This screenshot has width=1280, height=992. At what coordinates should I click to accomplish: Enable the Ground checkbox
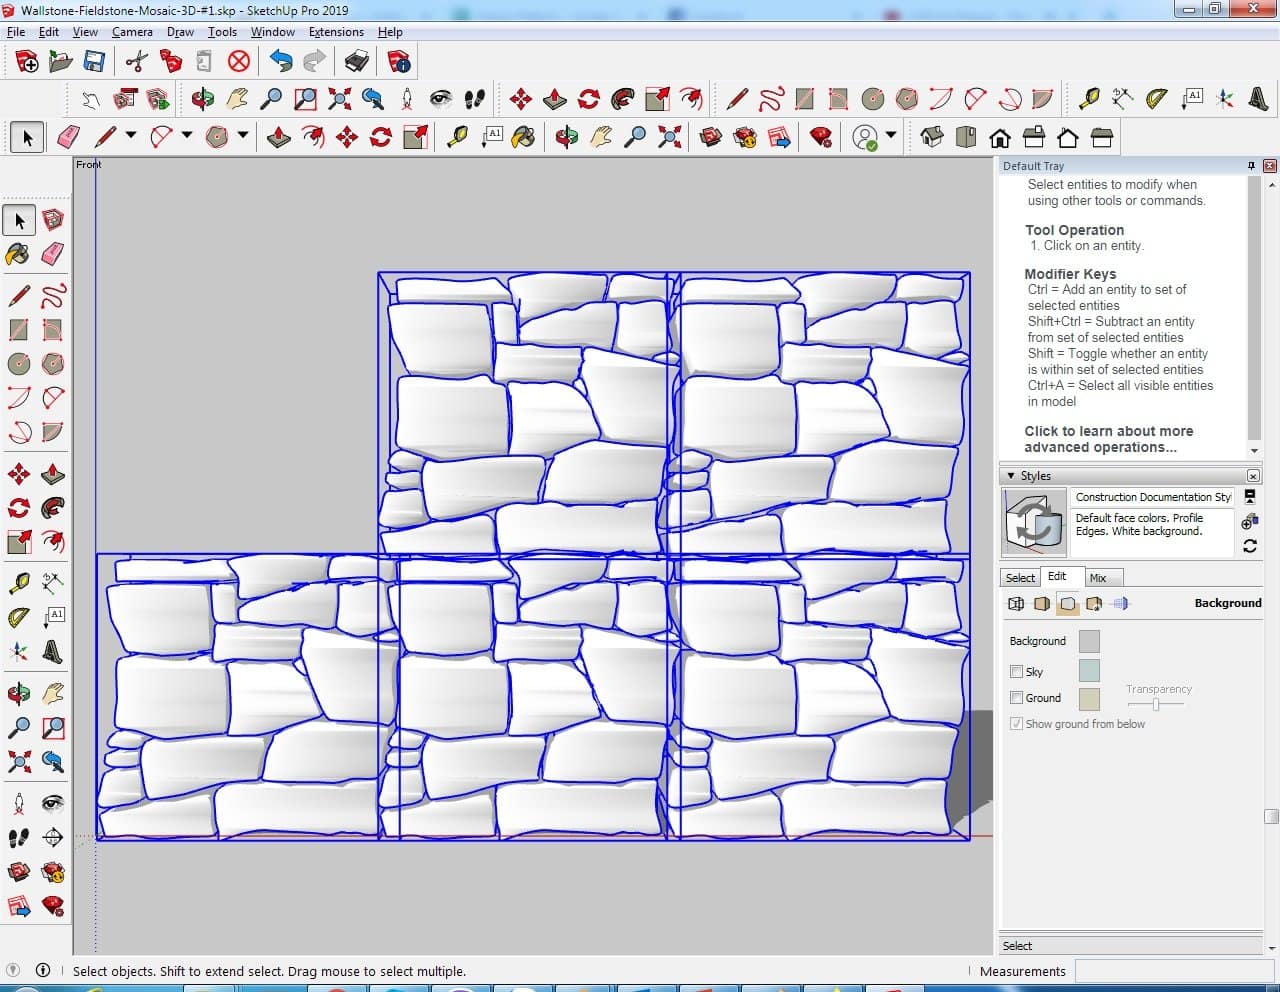click(1016, 698)
